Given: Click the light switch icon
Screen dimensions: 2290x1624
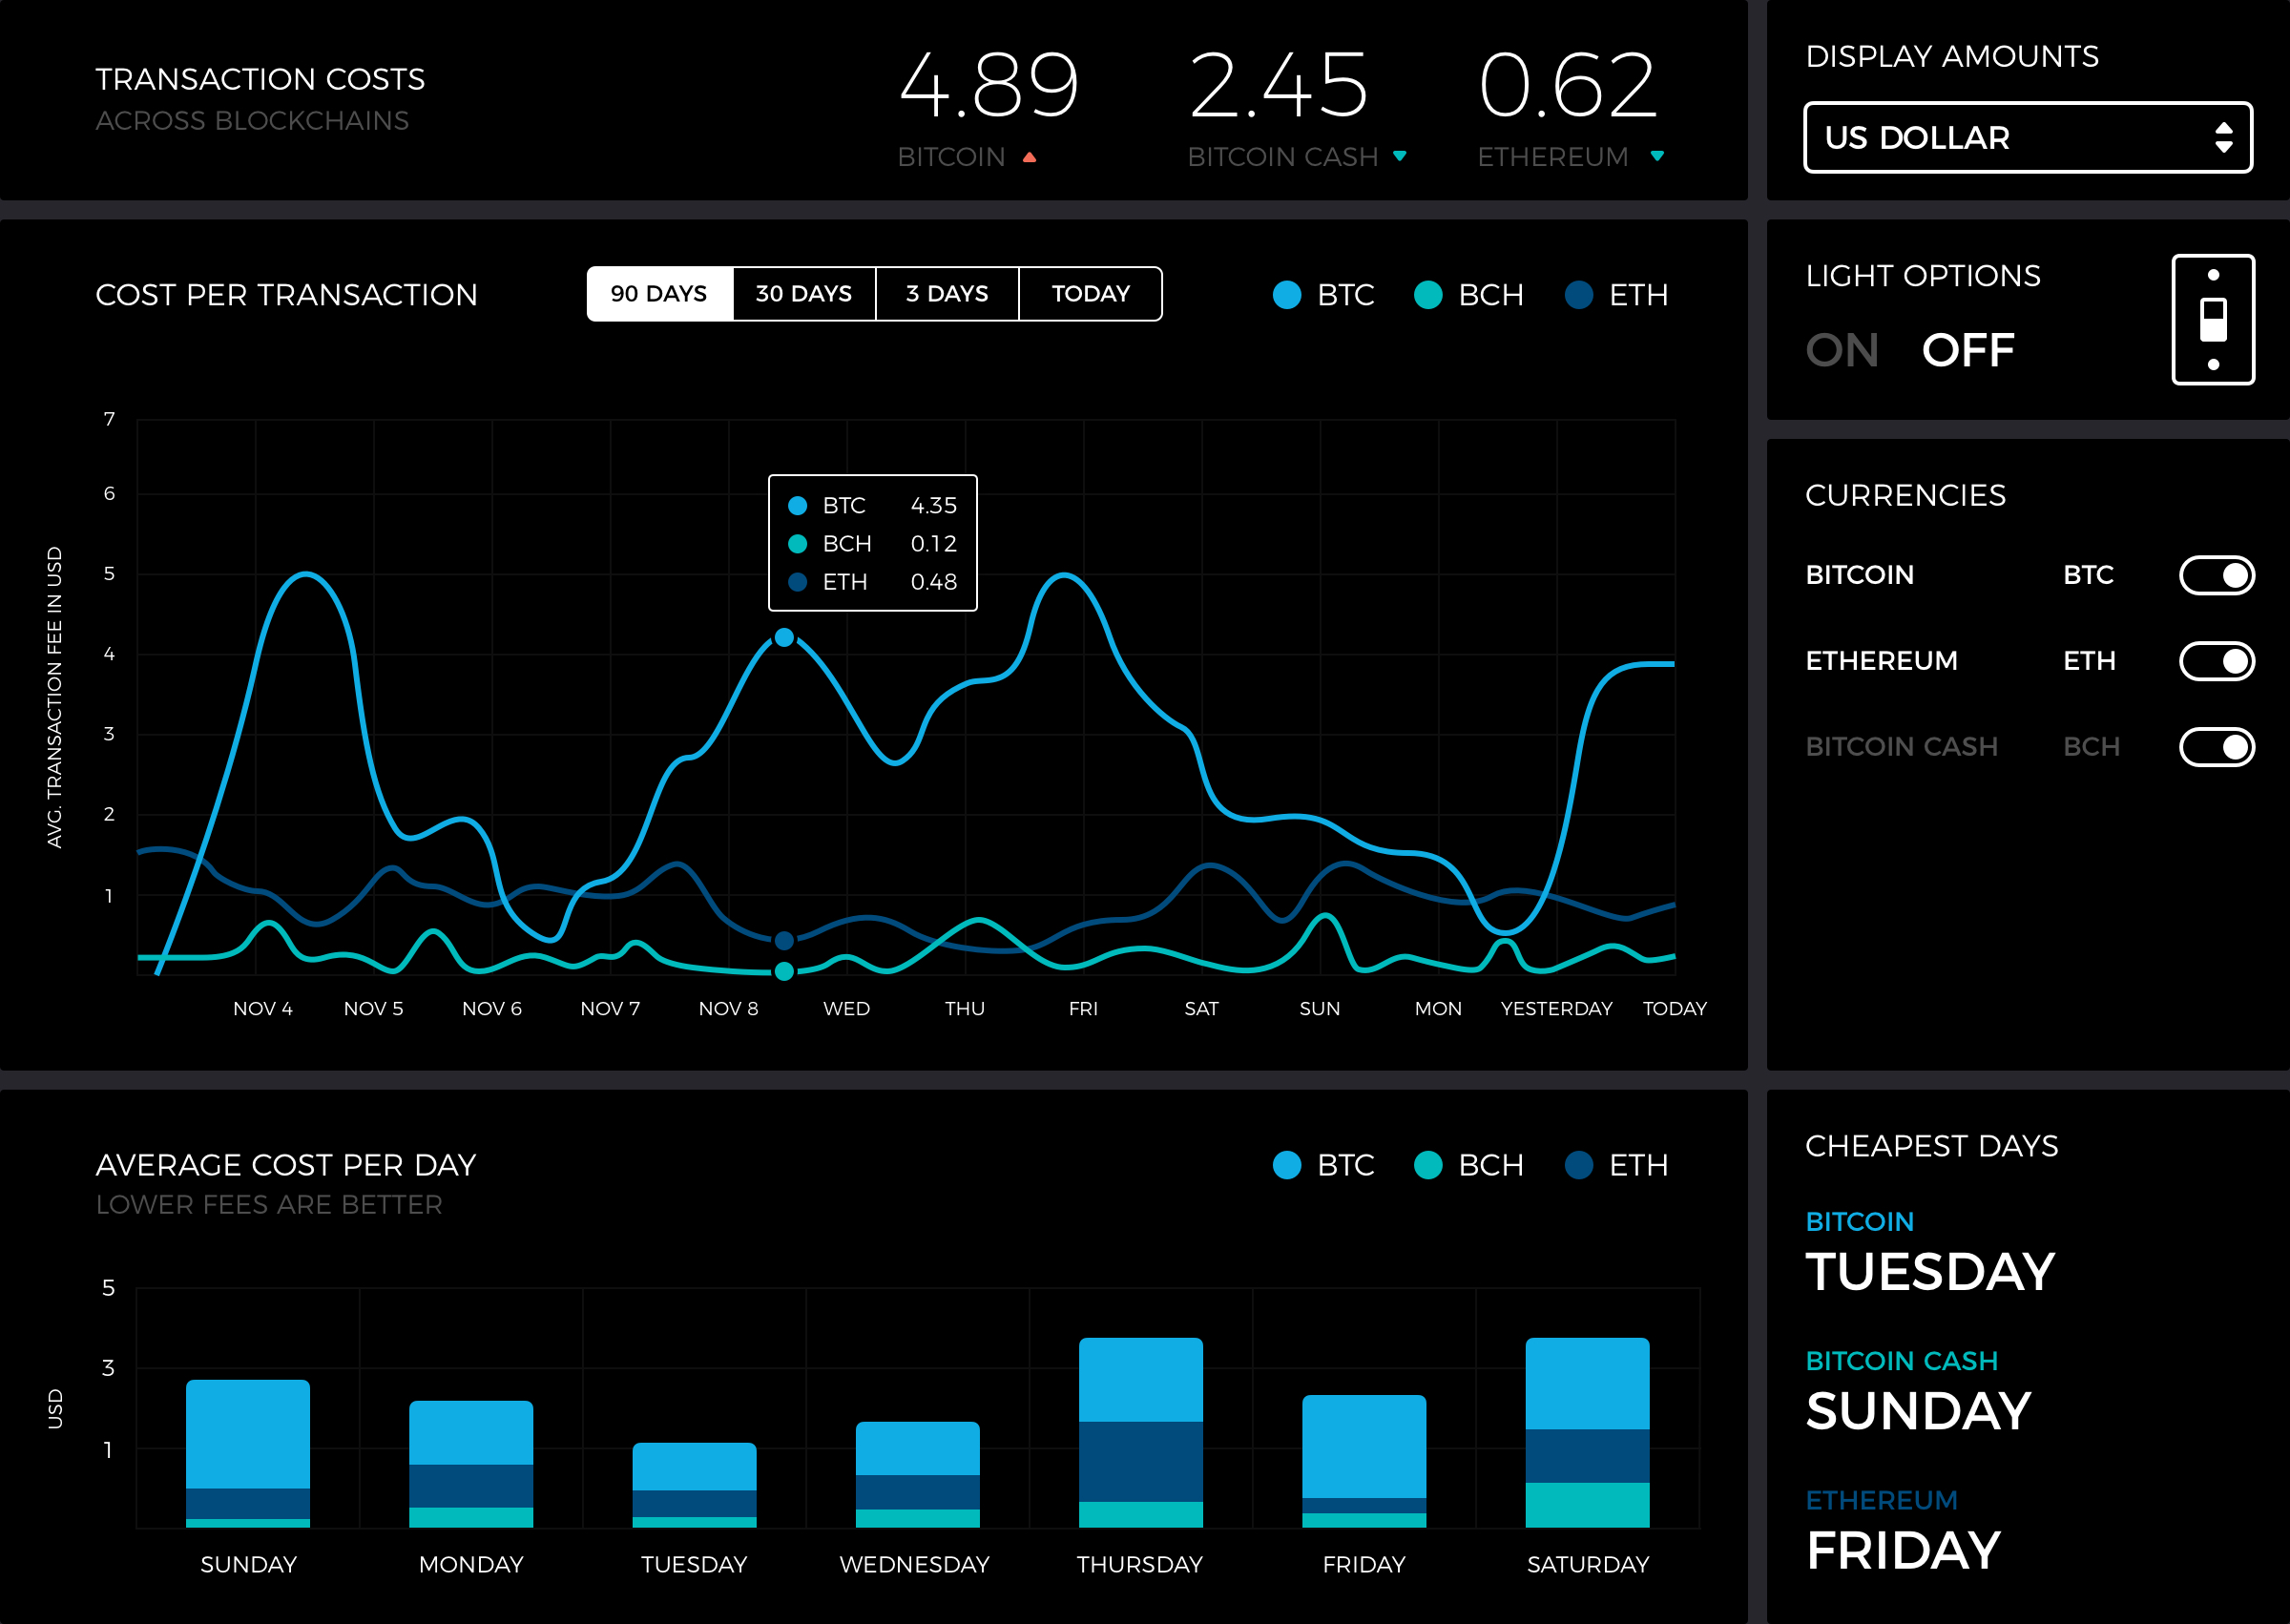Looking at the screenshot, I should (x=2212, y=319).
